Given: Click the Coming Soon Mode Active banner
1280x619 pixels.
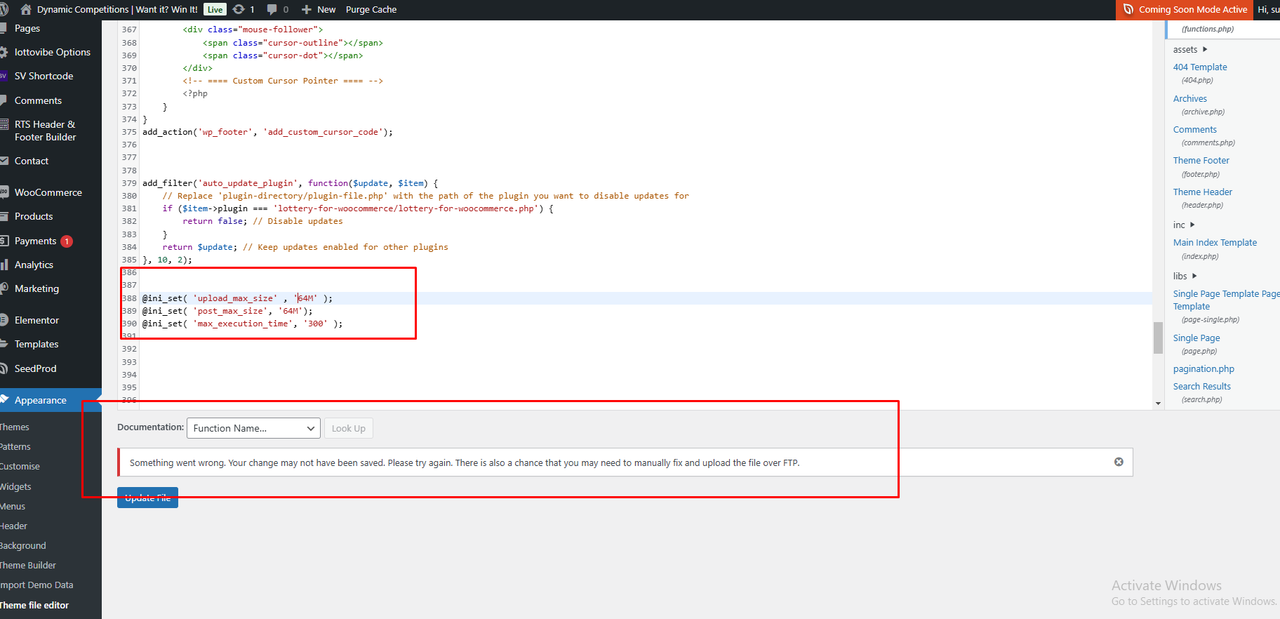Looking at the screenshot, I should (1184, 9).
